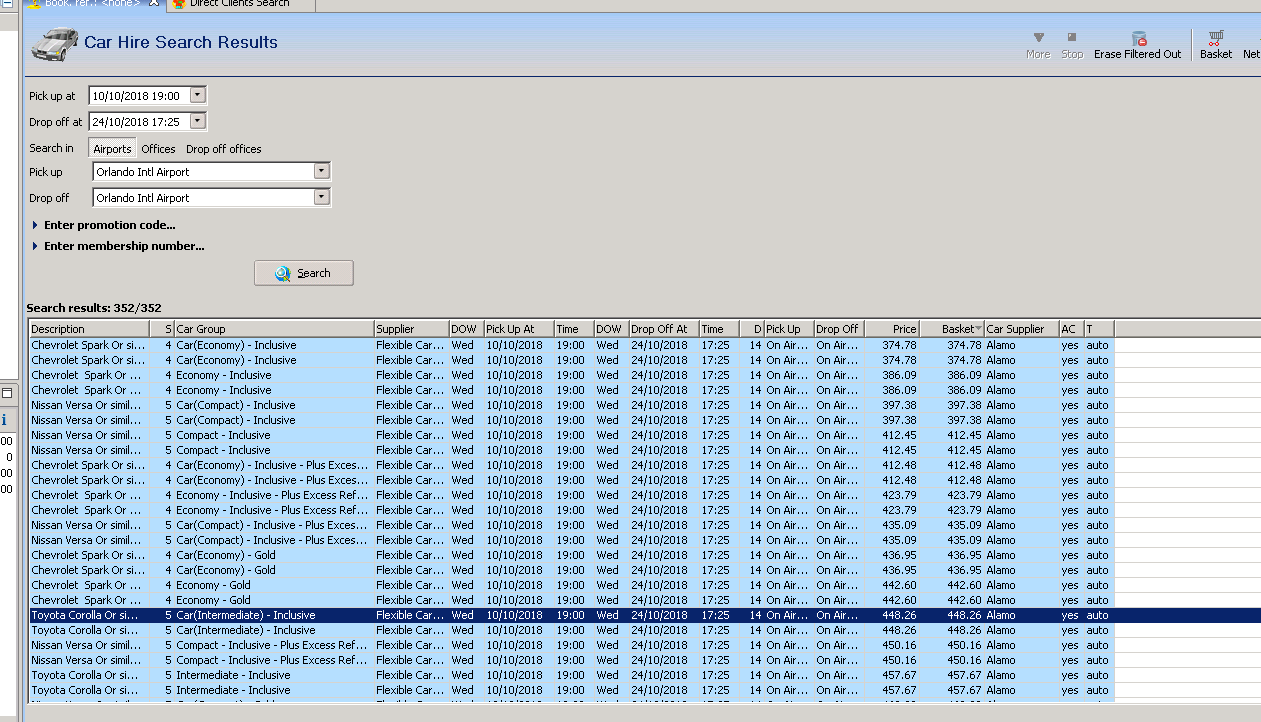Open the More toolbar menu arrow

[x=1038, y=38]
